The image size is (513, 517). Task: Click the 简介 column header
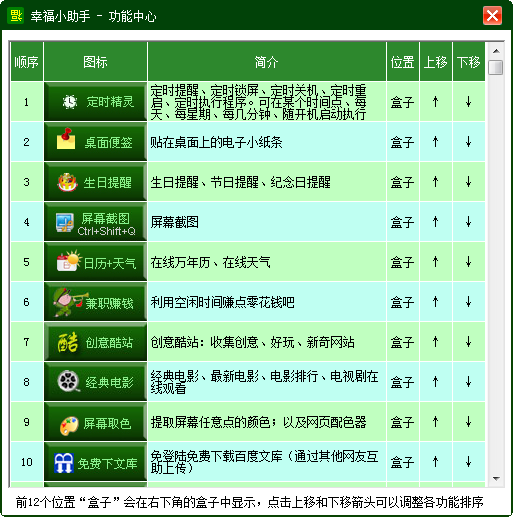[x=267, y=62]
